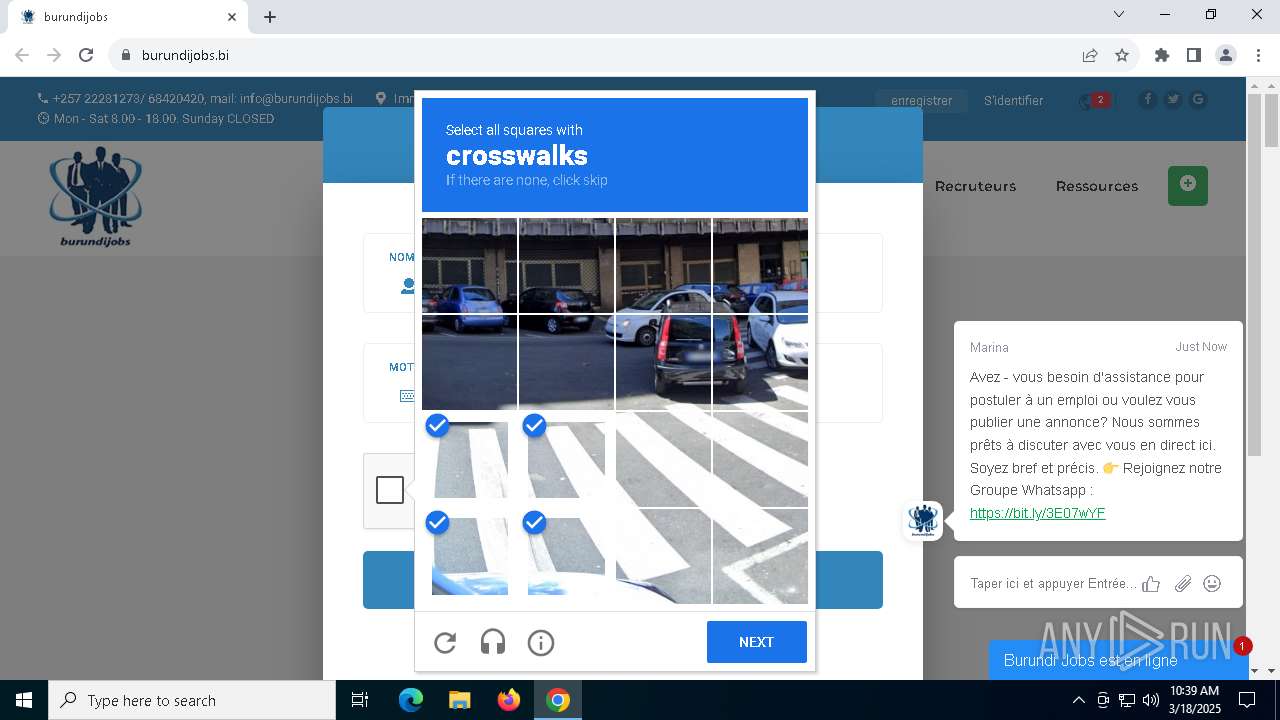Image resolution: width=1280 pixels, height=720 pixels.
Task: Attach a file in chat
Action: 1183,584
